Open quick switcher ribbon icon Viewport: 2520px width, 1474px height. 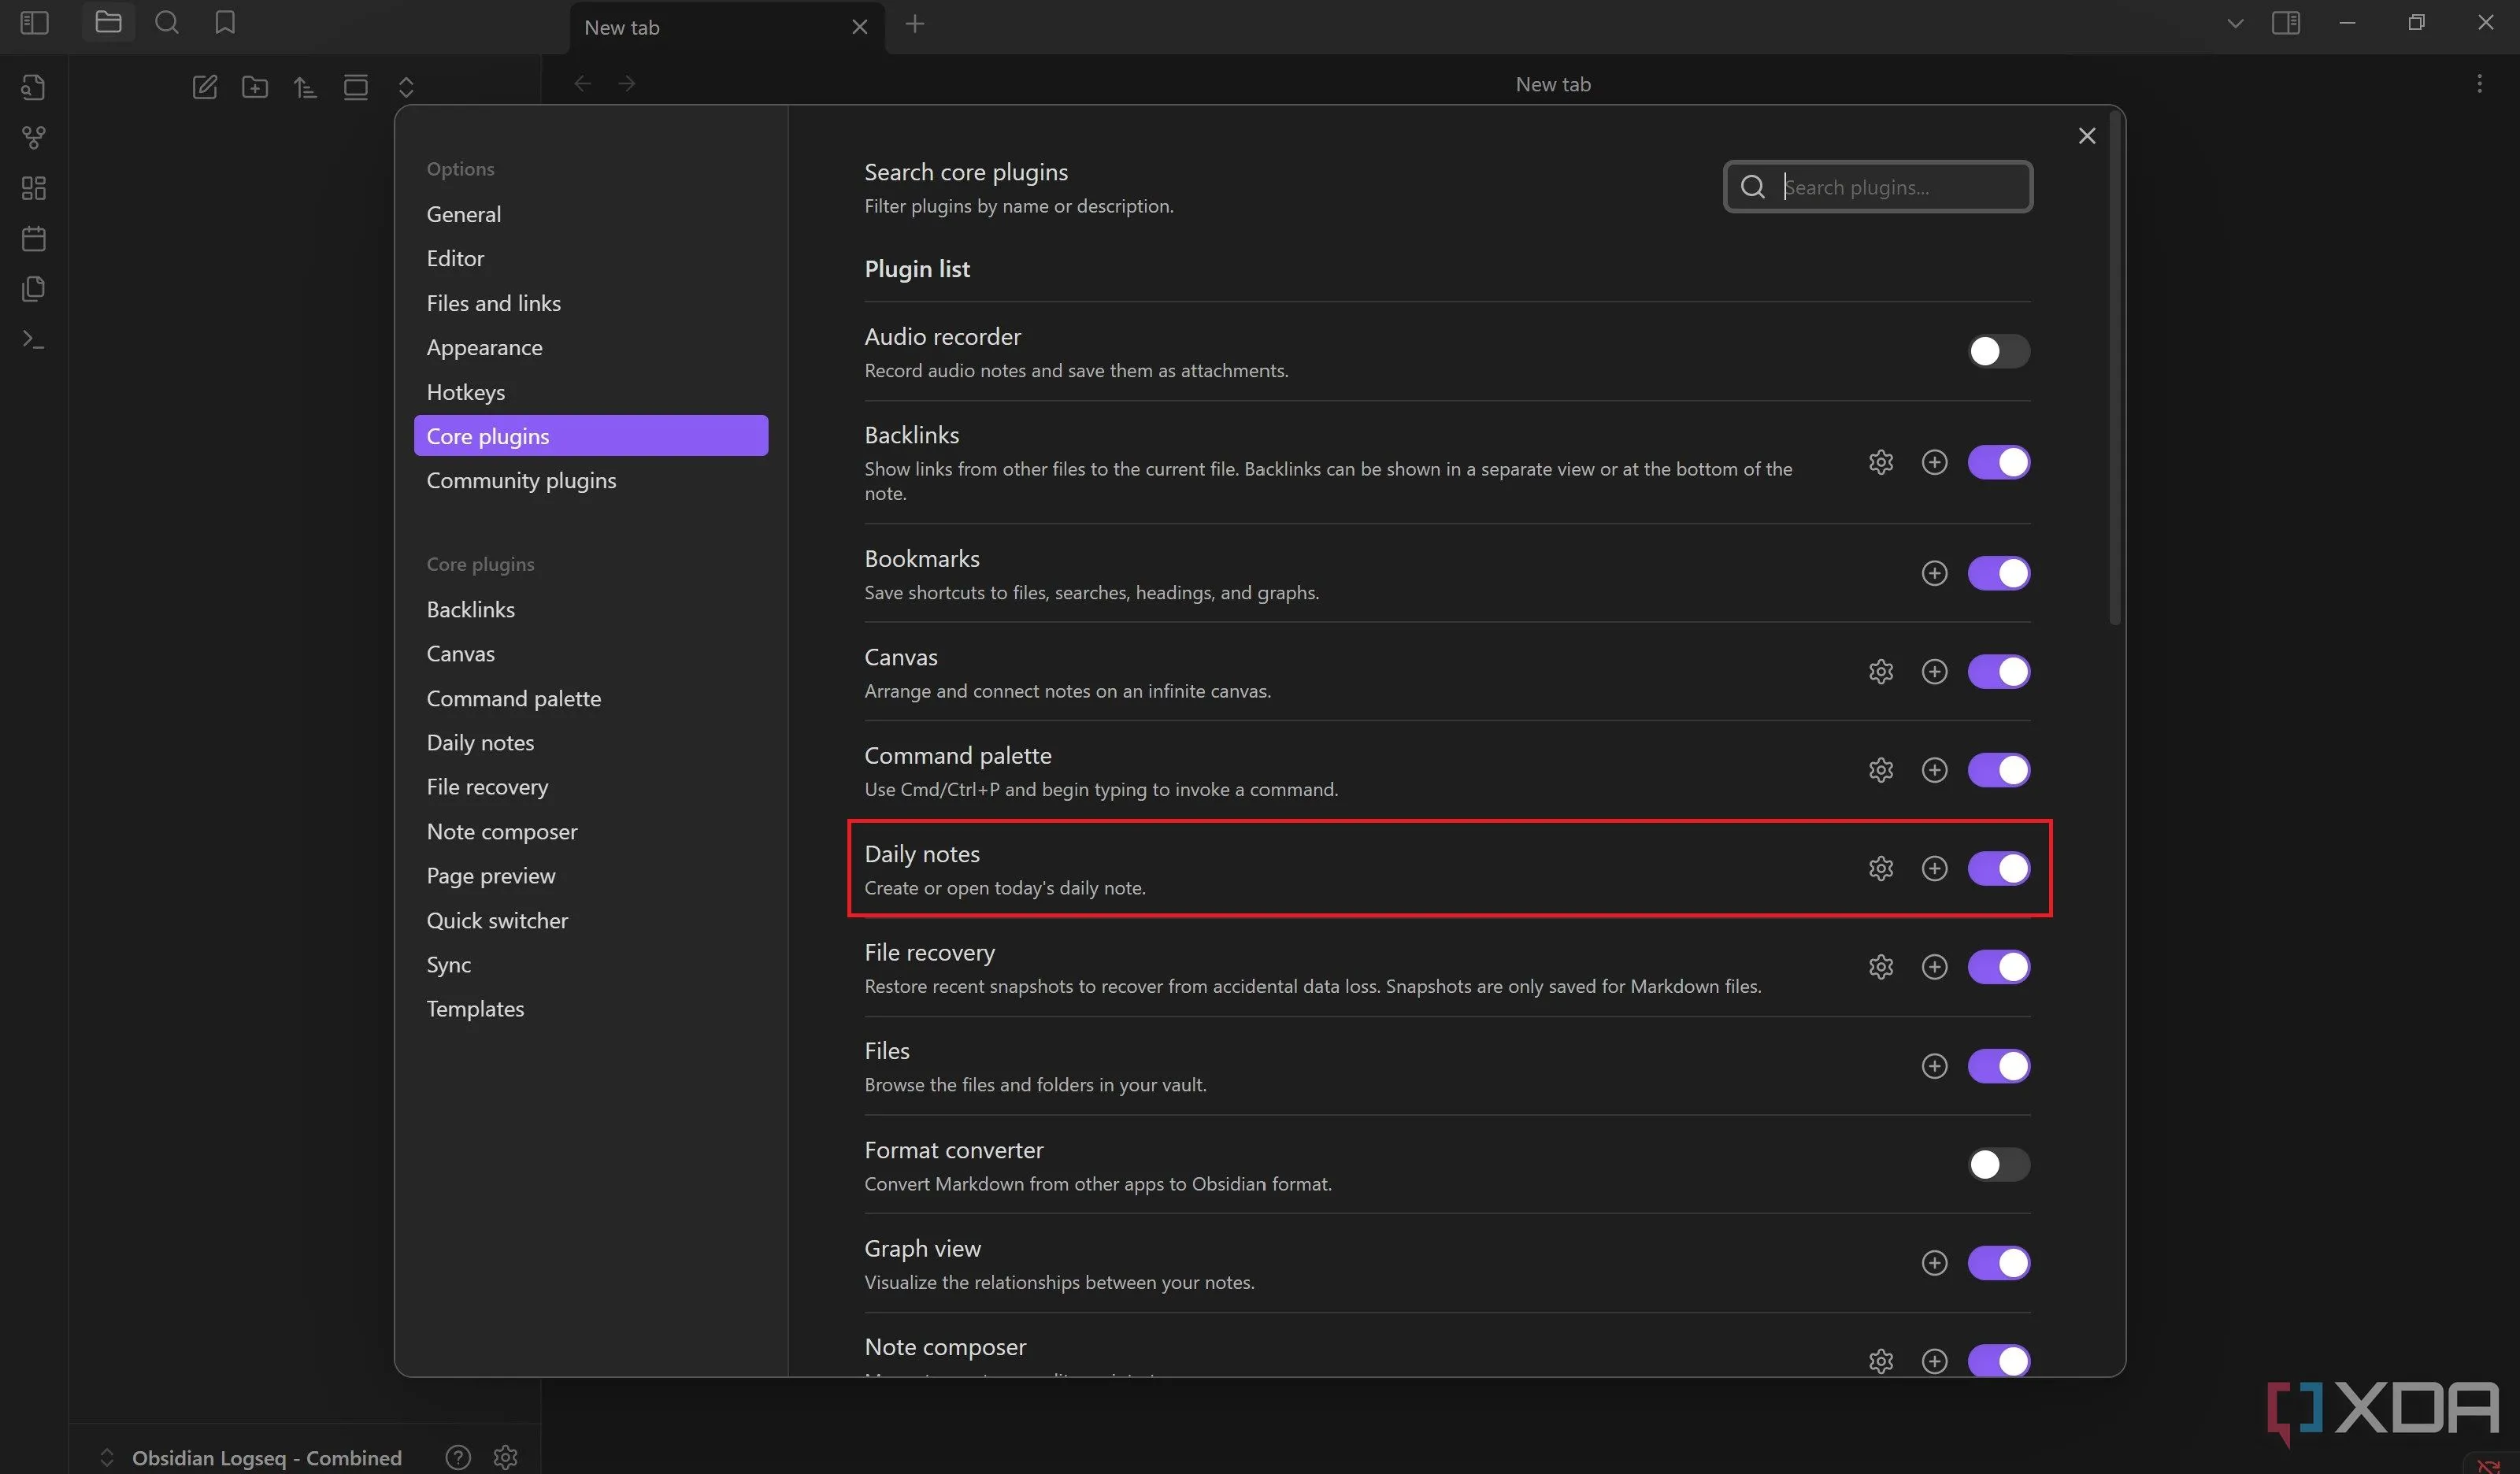33,87
